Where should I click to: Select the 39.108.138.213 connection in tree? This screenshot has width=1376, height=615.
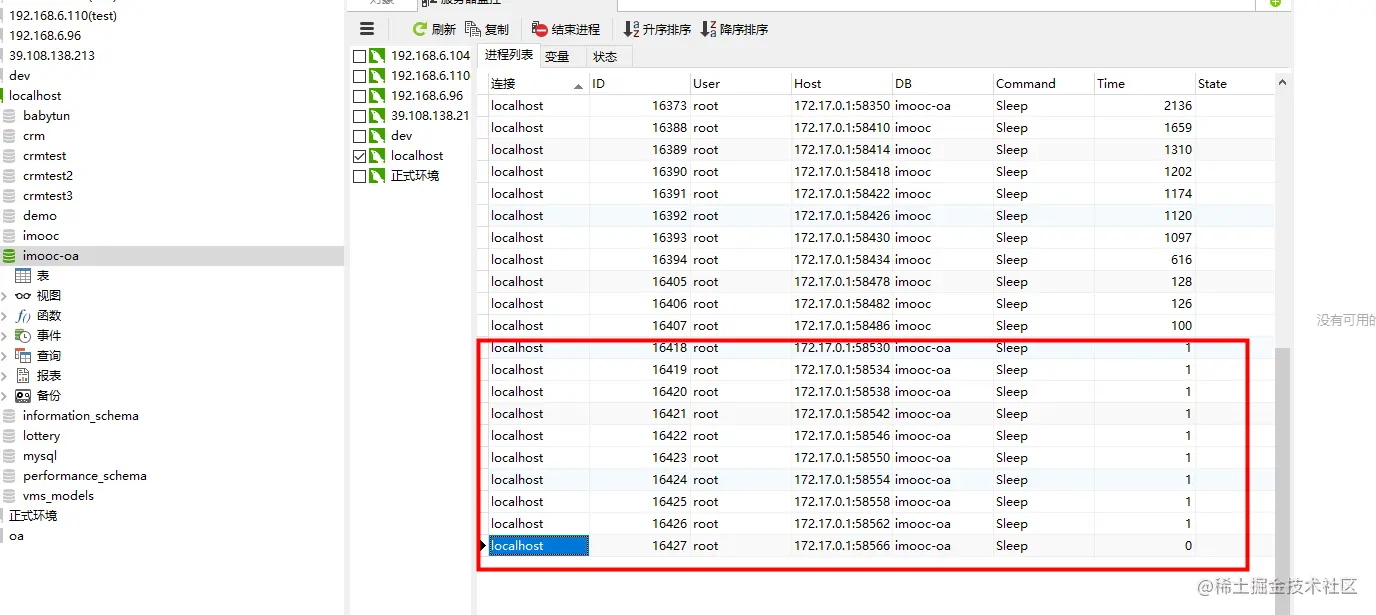[x=52, y=56]
